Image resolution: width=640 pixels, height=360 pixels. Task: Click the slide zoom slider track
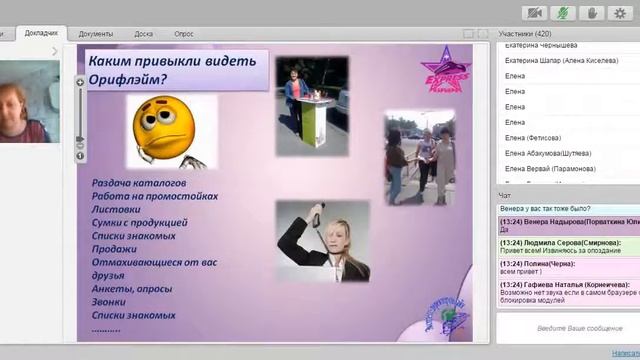(x=80, y=112)
